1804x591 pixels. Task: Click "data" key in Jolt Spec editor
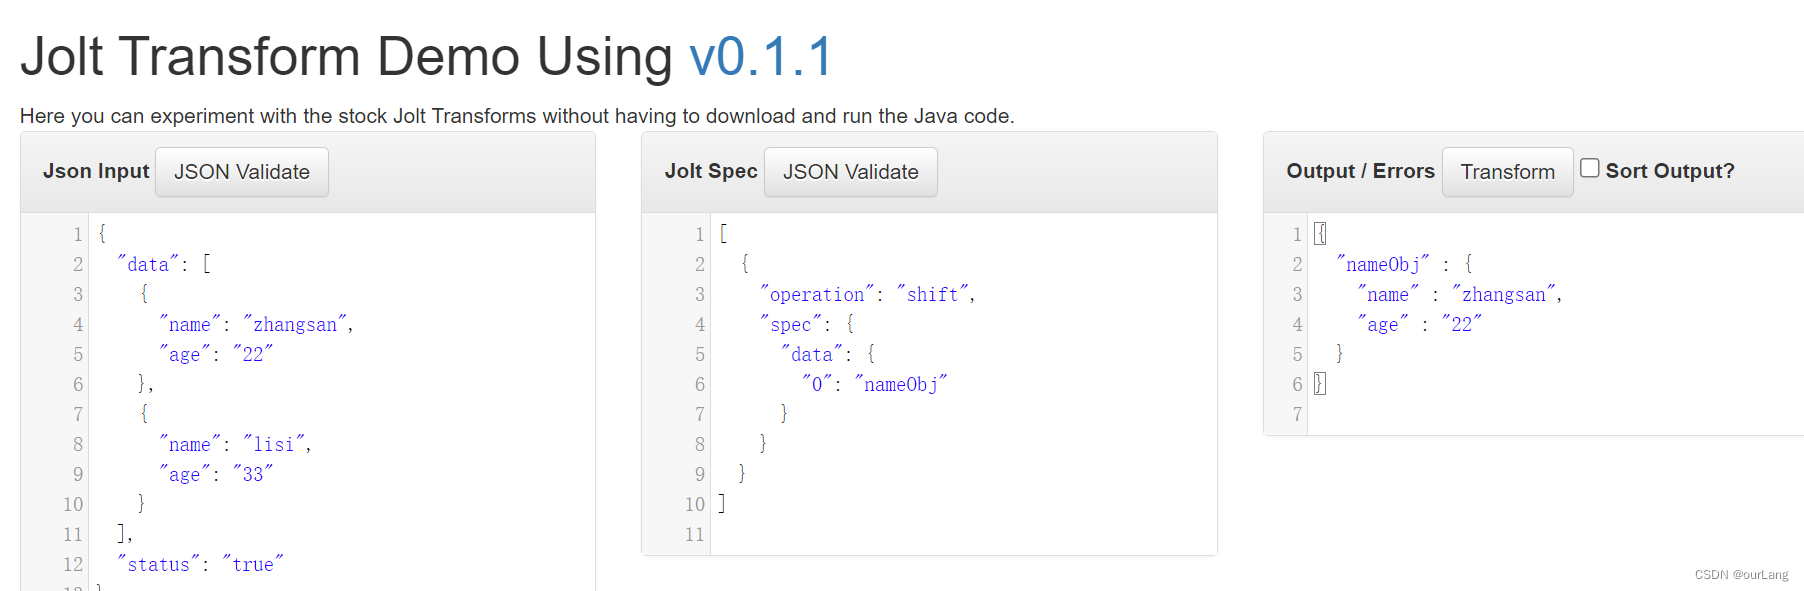(x=812, y=354)
